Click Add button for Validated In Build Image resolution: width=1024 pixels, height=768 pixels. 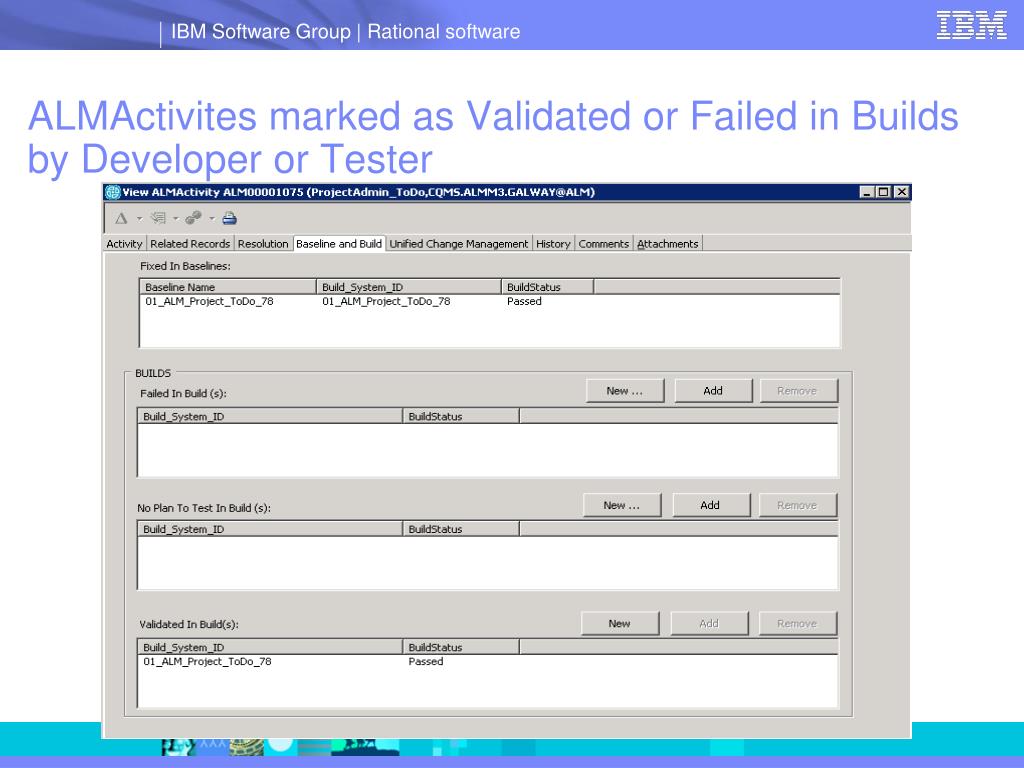709,623
